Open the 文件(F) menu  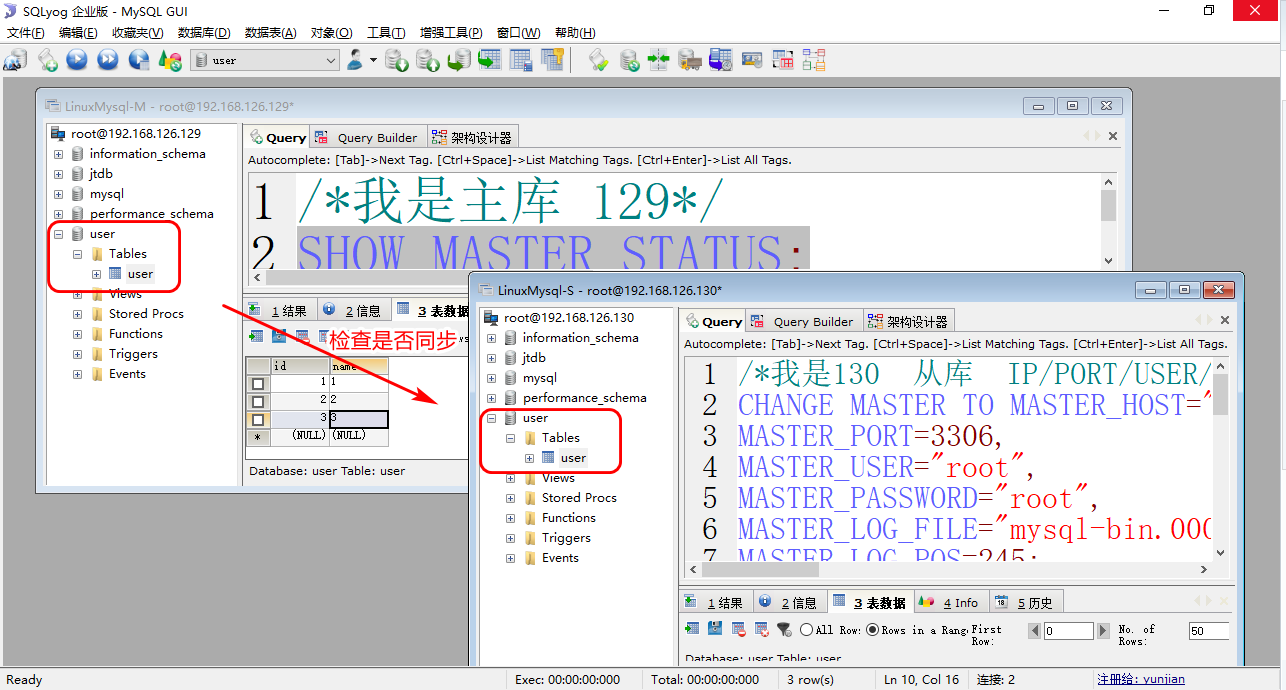click(x=27, y=33)
